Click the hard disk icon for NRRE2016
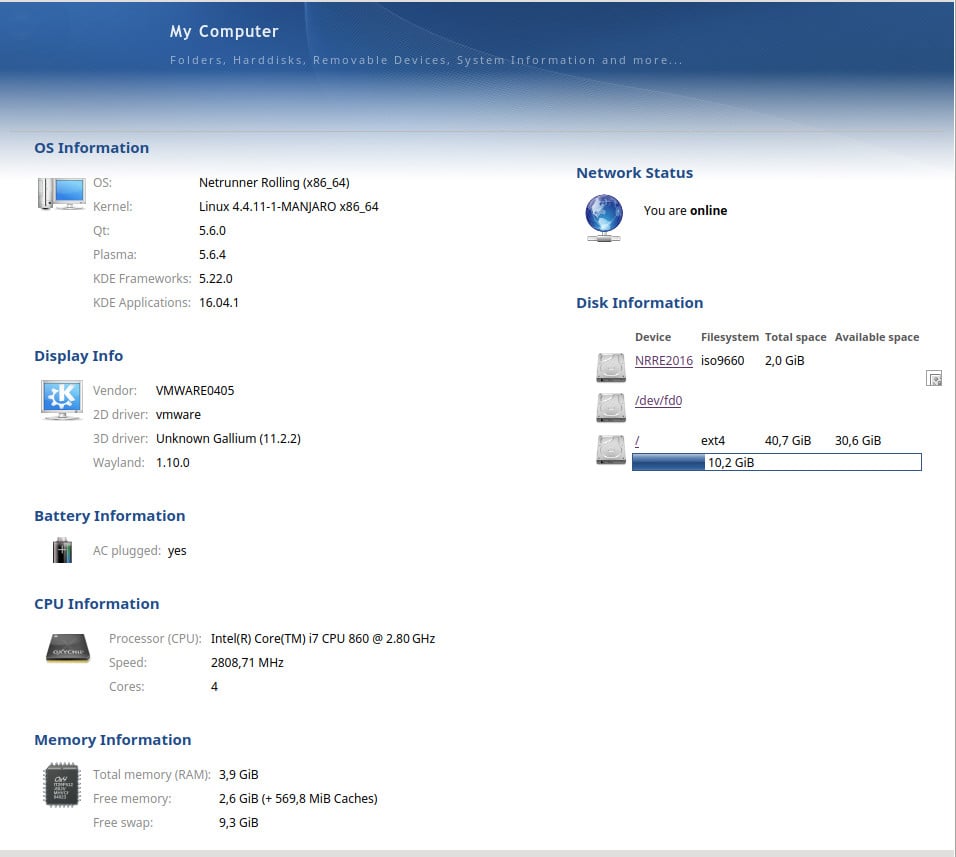956x857 pixels. 611,367
